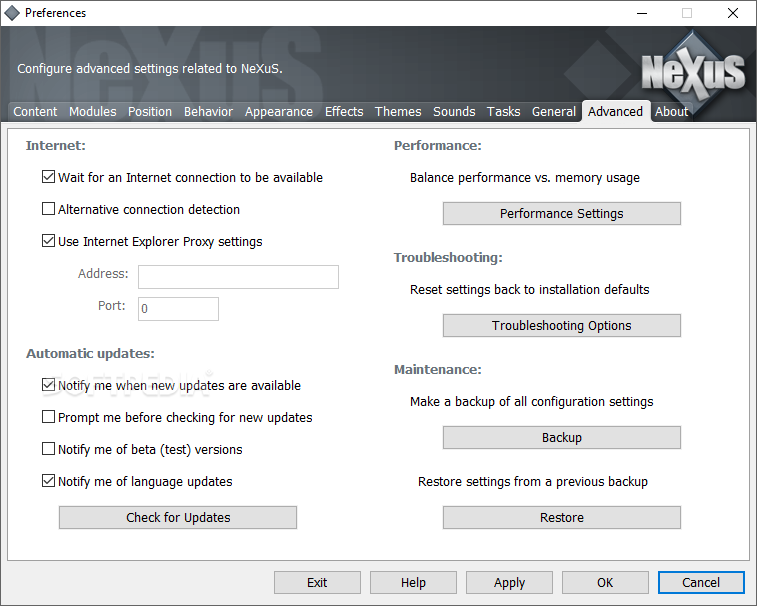Click the Exit button

[x=317, y=583]
